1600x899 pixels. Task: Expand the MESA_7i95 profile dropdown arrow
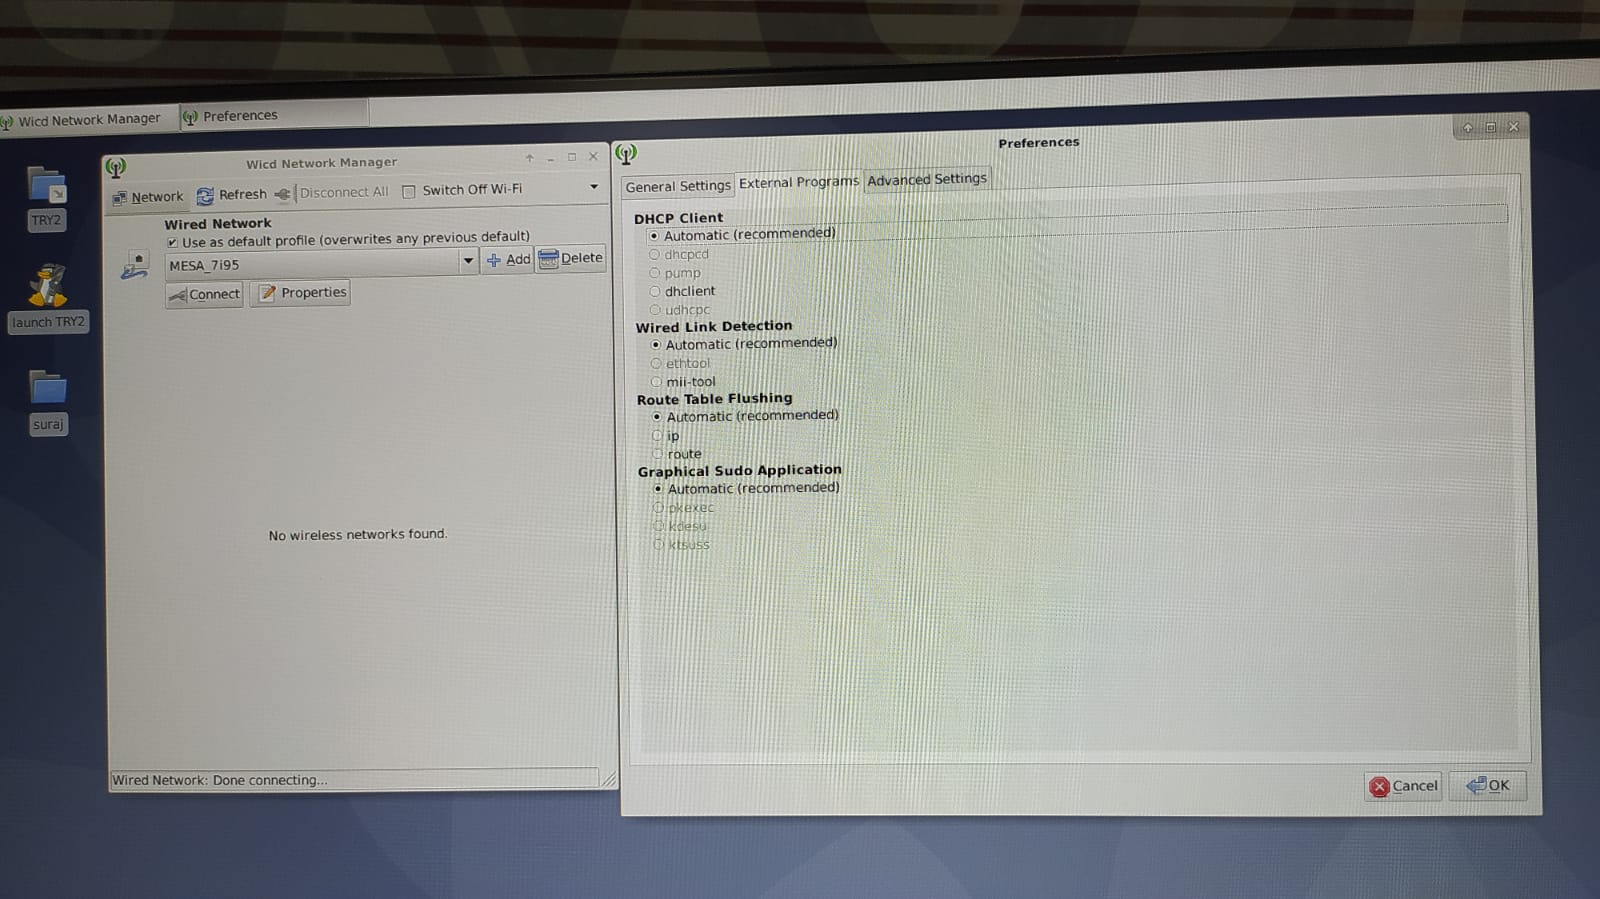[467, 261]
